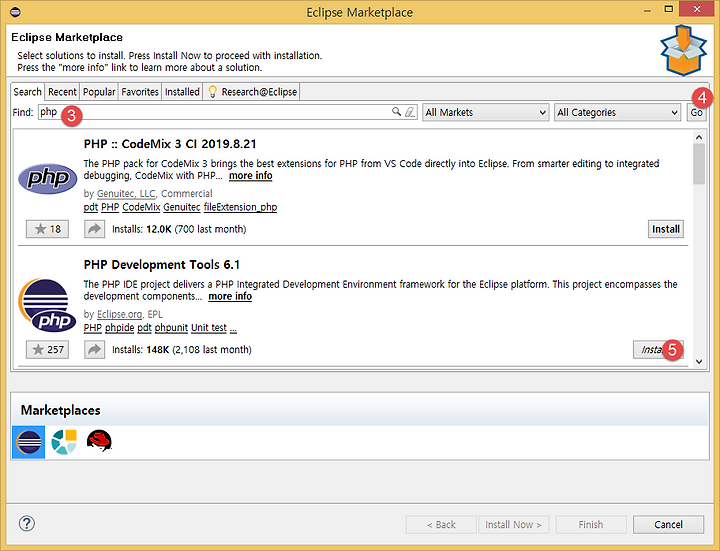Click the CodeMix tag link
The width and height of the screenshot is (720, 551).
click(141, 207)
